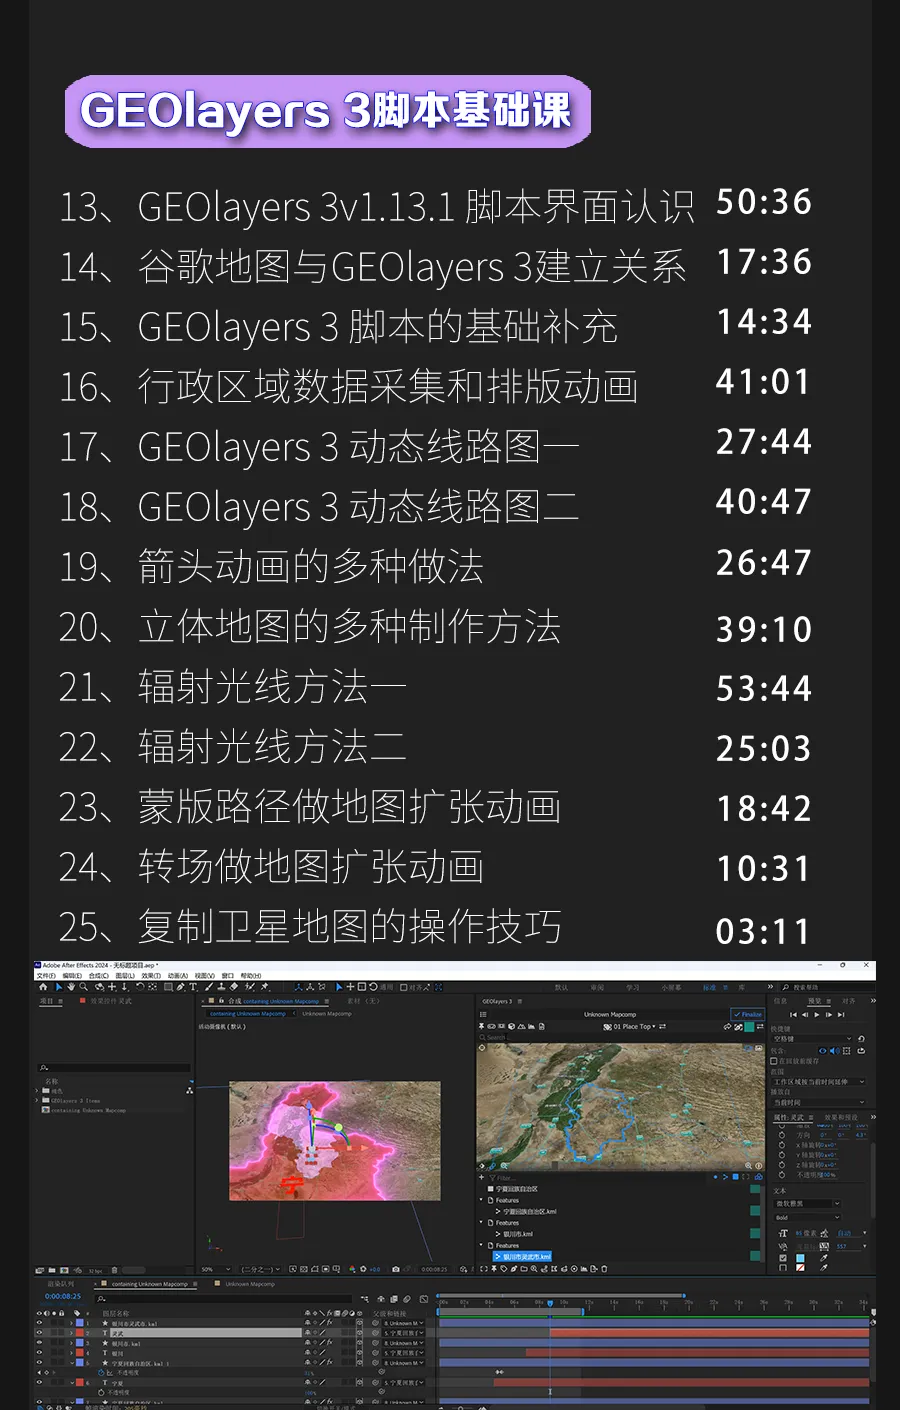The image size is (900, 1410).
Task: Open the range dropdown in Preview
Action: coord(817,1081)
